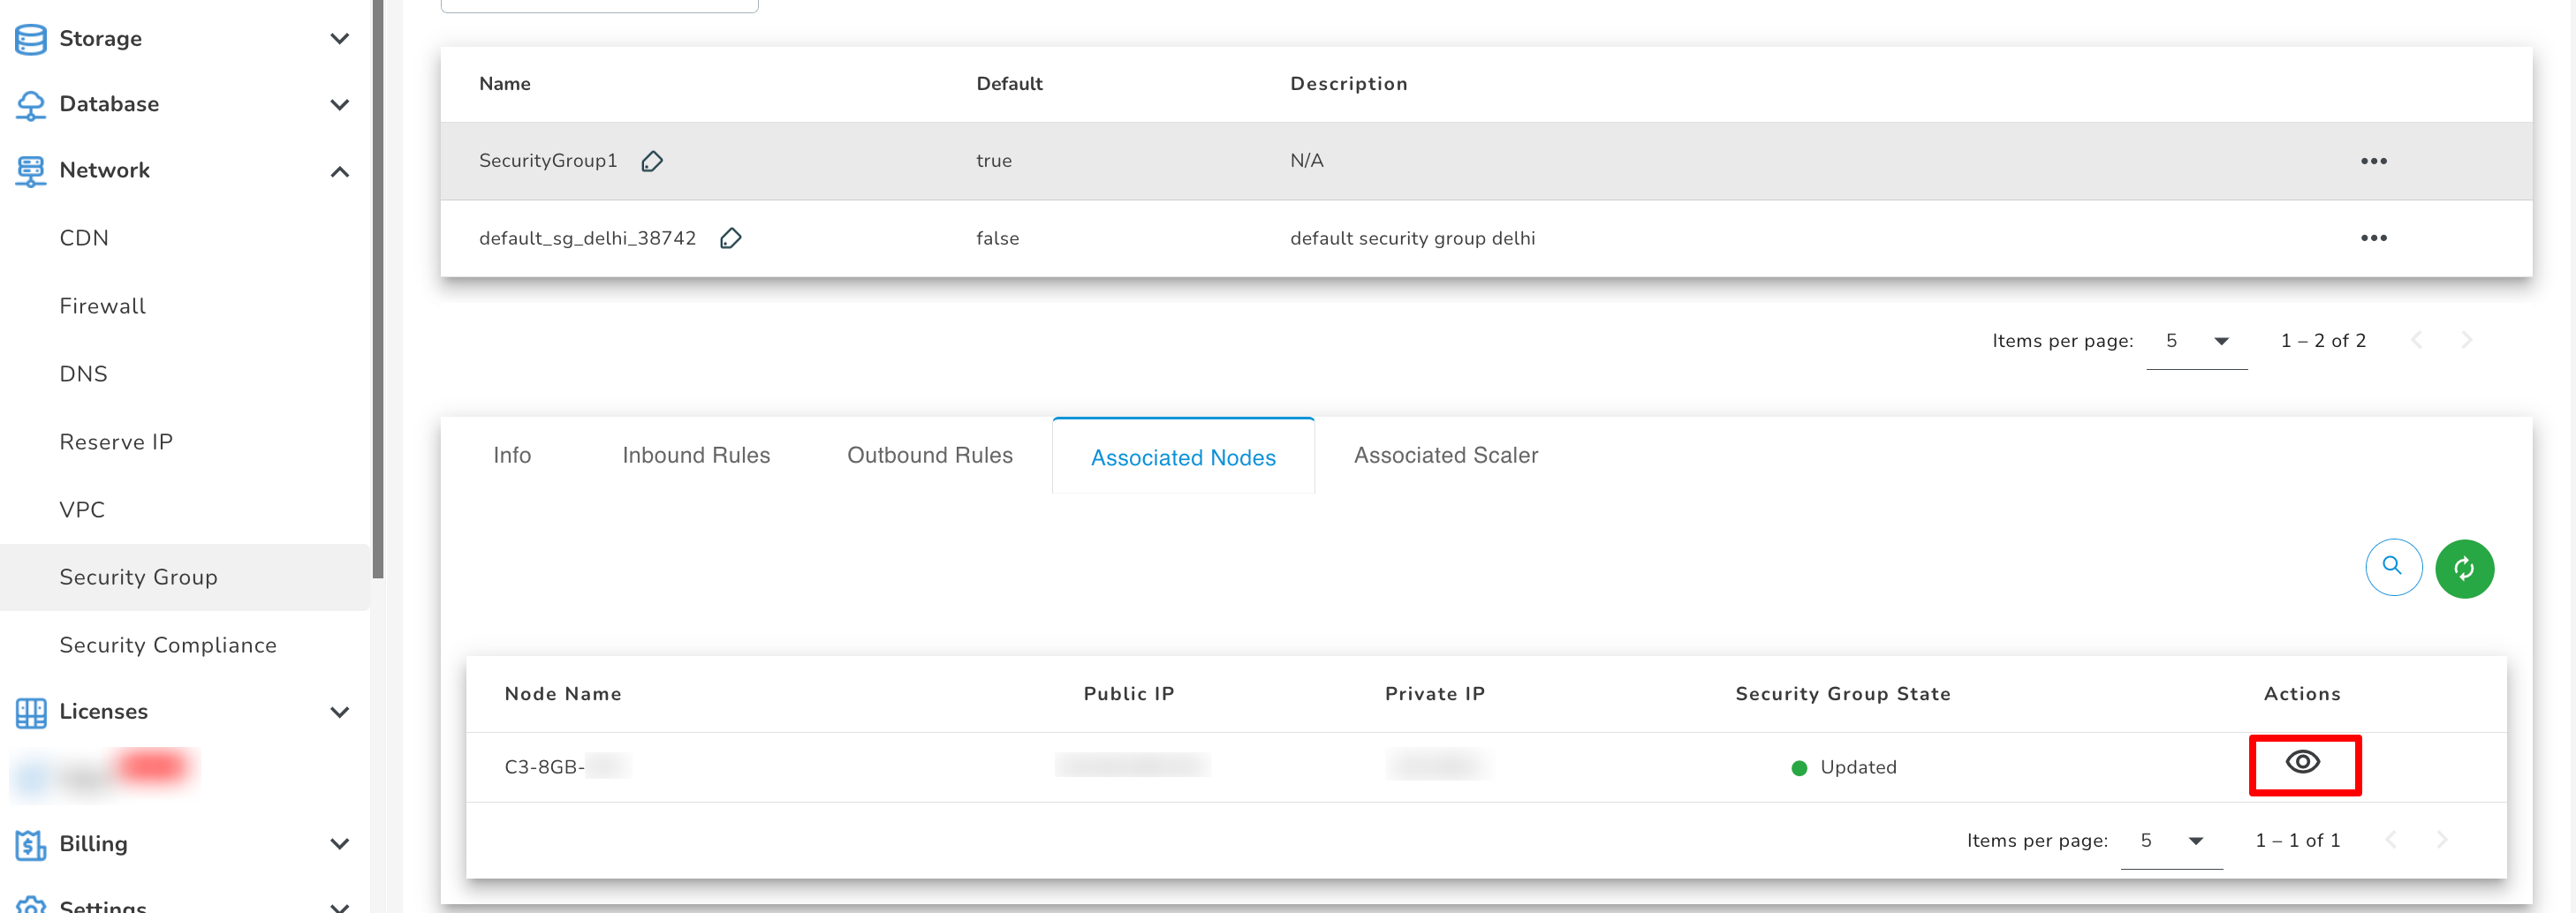Open the three-dot menu for default_sg_delhi_38742
Image resolution: width=2576 pixels, height=913 pixels.
point(2373,238)
